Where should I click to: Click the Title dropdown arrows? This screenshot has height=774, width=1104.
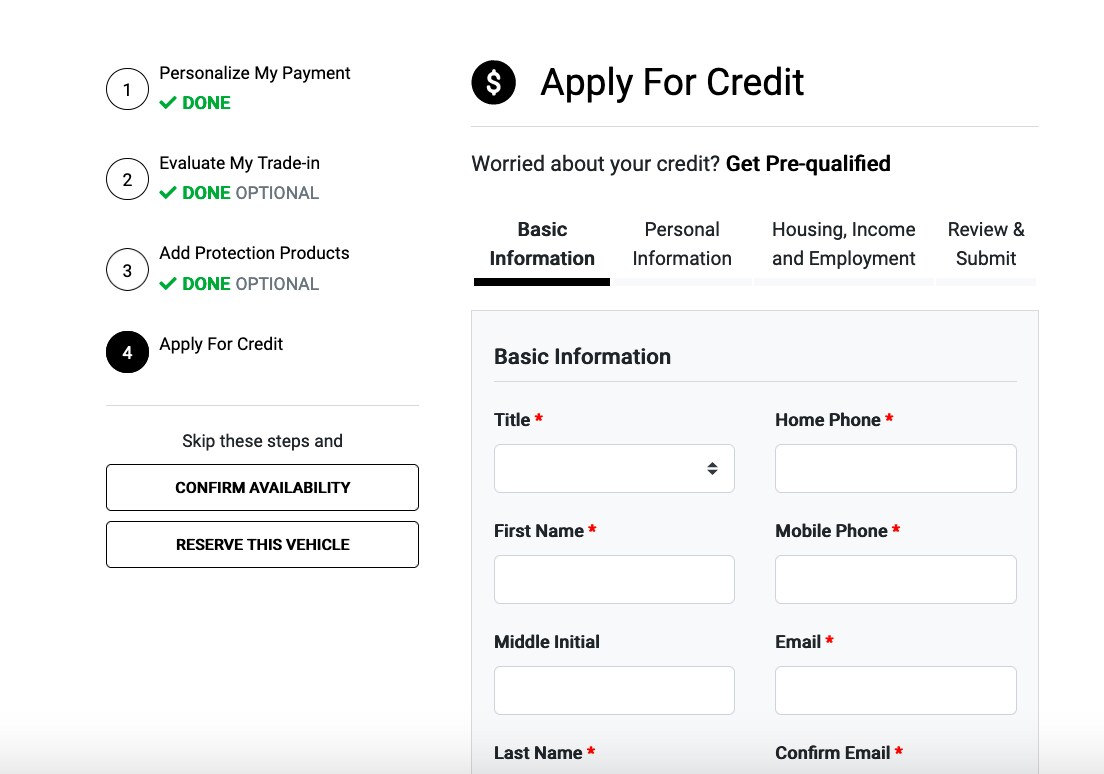click(x=713, y=468)
